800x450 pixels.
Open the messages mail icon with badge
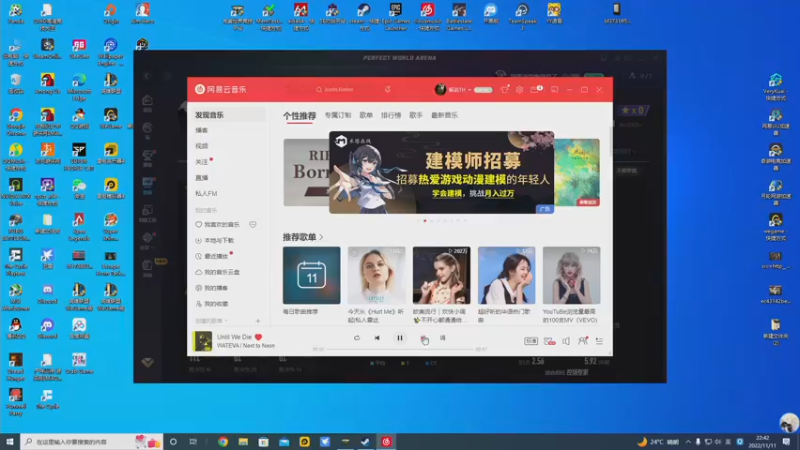pyautogui.click(x=535, y=89)
